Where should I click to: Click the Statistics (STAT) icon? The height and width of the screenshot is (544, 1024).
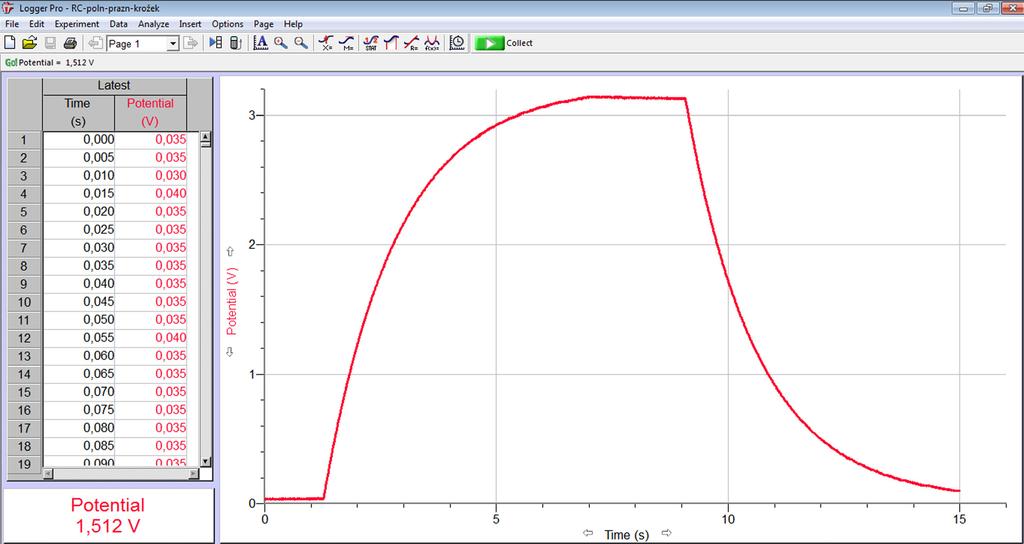[x=371, y=43]
